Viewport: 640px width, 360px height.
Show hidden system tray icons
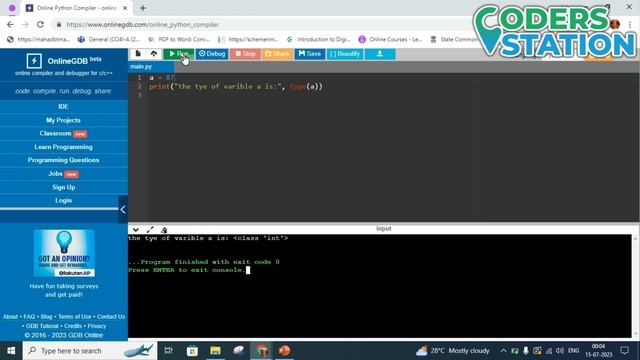(503, 351)
